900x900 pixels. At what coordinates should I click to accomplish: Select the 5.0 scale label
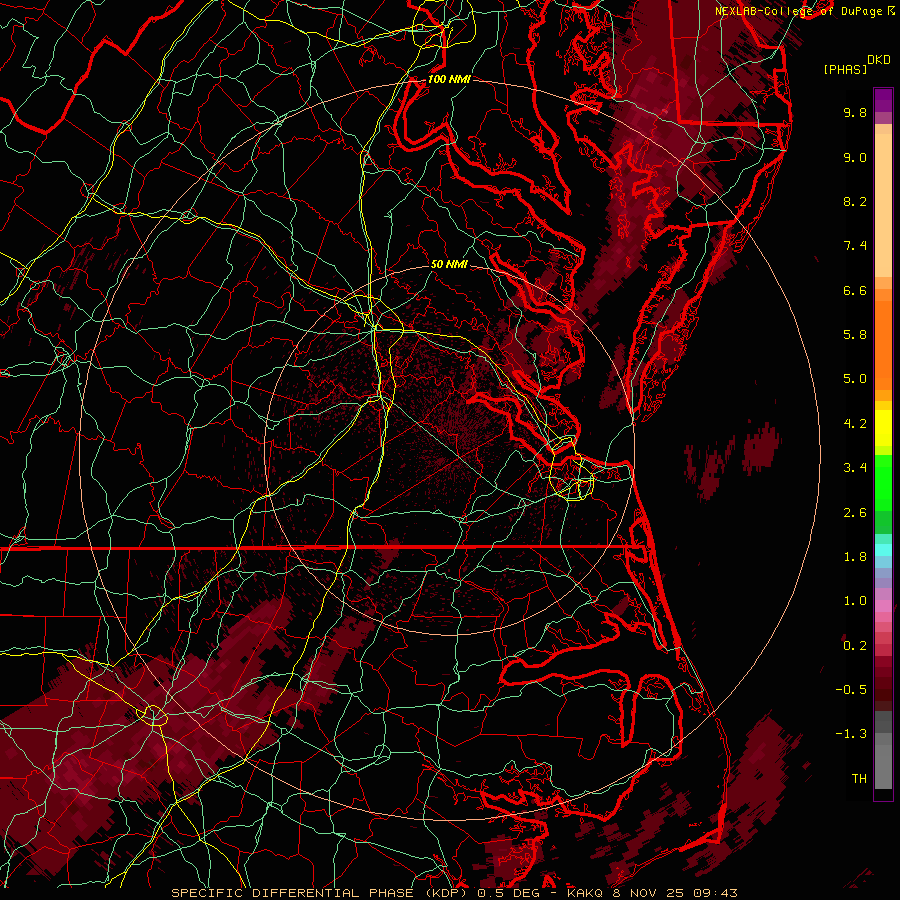point(855,379)
